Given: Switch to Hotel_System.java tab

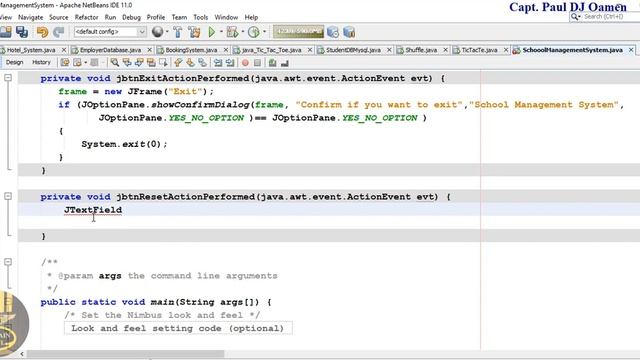Looking at the screenshot, I should click(x=31, y=50).
